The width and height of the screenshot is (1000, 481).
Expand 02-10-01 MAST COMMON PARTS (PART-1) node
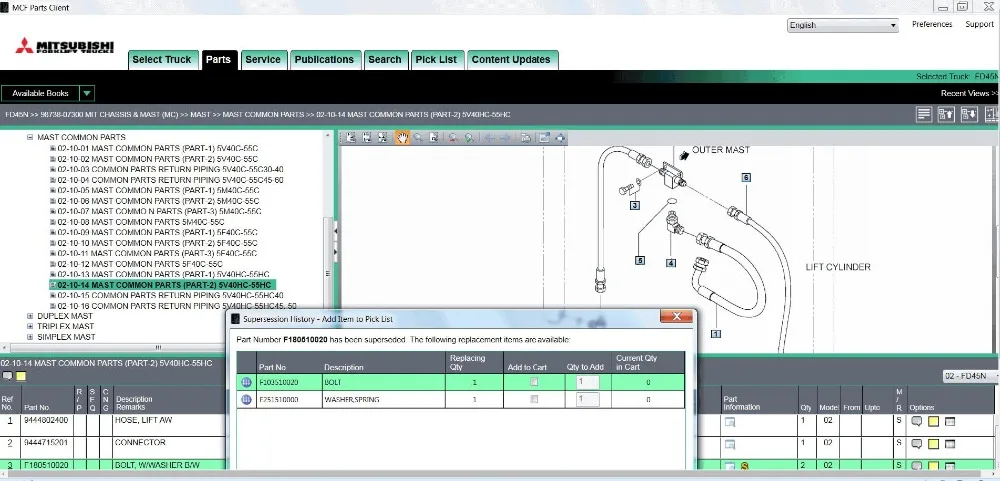53,148
